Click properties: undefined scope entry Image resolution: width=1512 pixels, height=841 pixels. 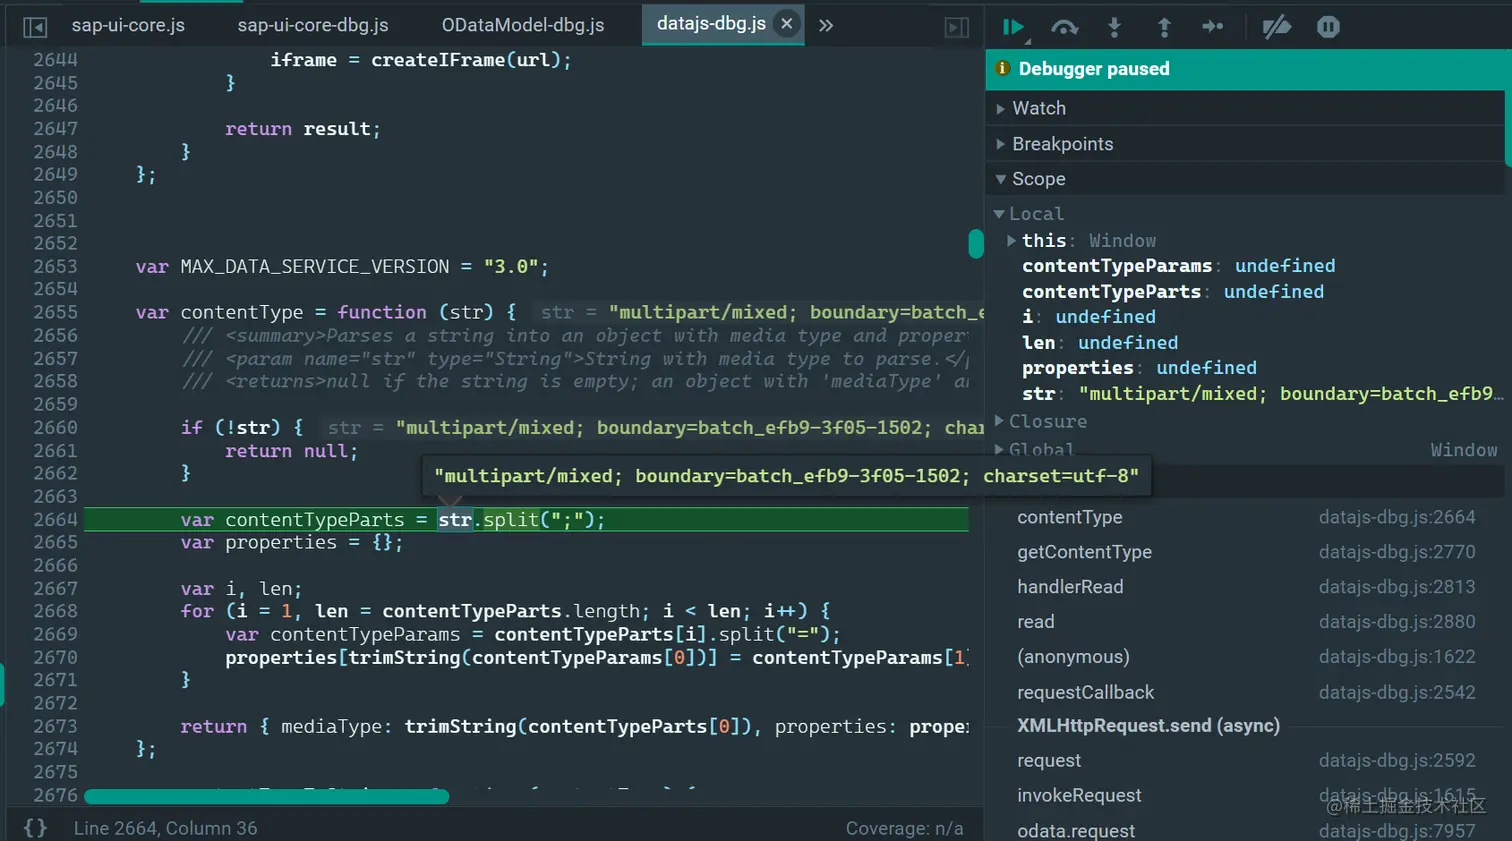1139,368
